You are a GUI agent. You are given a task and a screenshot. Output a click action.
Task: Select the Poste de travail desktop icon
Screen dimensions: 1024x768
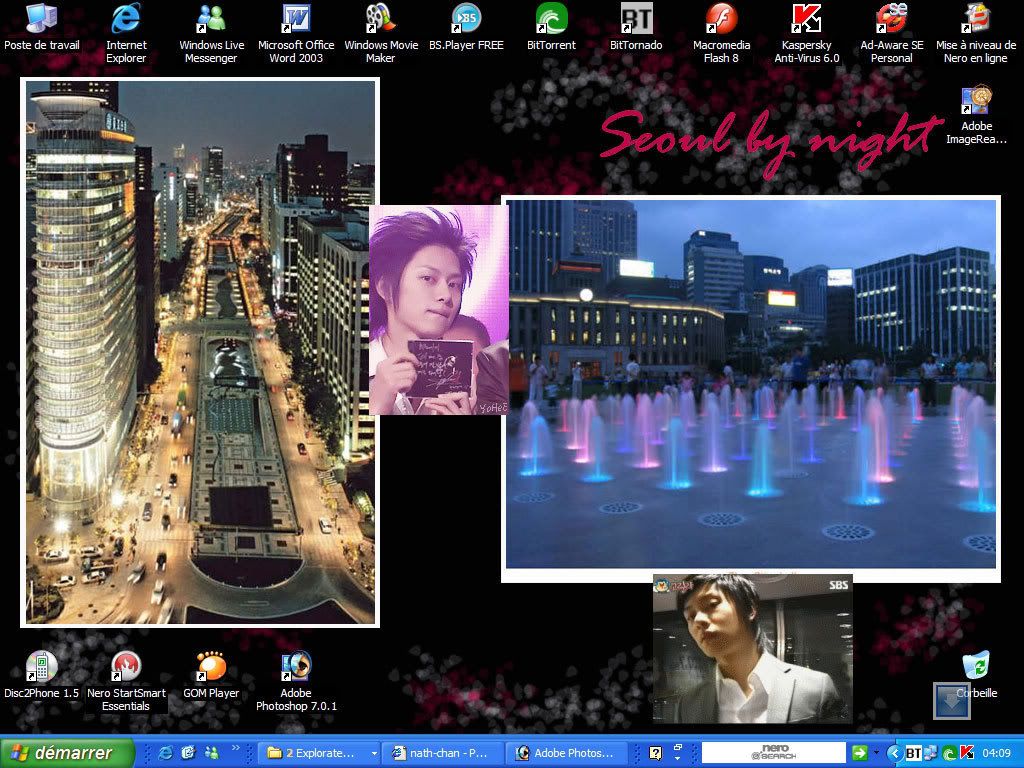(x=41, y=27)
